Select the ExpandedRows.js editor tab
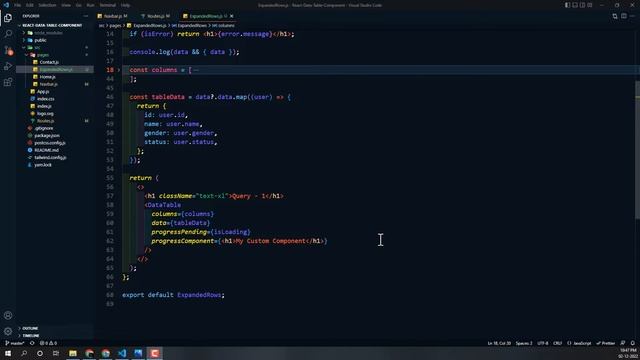 click(x=205, y=16)
